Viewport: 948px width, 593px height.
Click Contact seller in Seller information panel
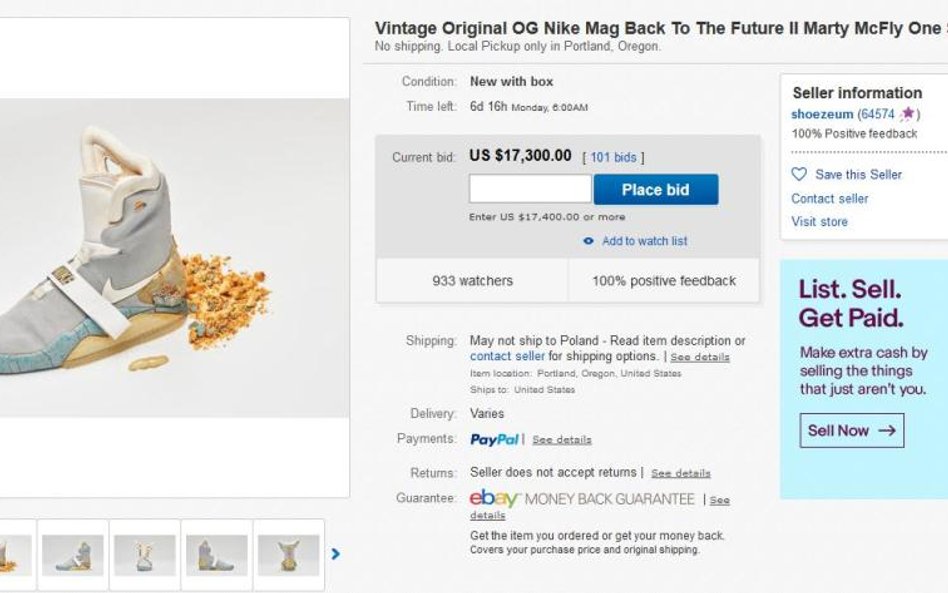click(830, 198)
